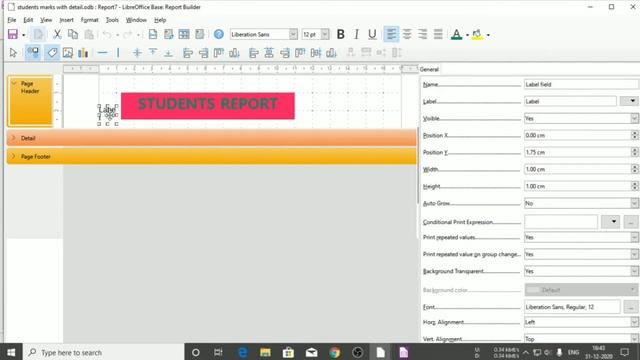The height and width of the screenshot is (360, 640).
Task: Click the Shrink from bottom icon
Action: (x=168, y=53)
